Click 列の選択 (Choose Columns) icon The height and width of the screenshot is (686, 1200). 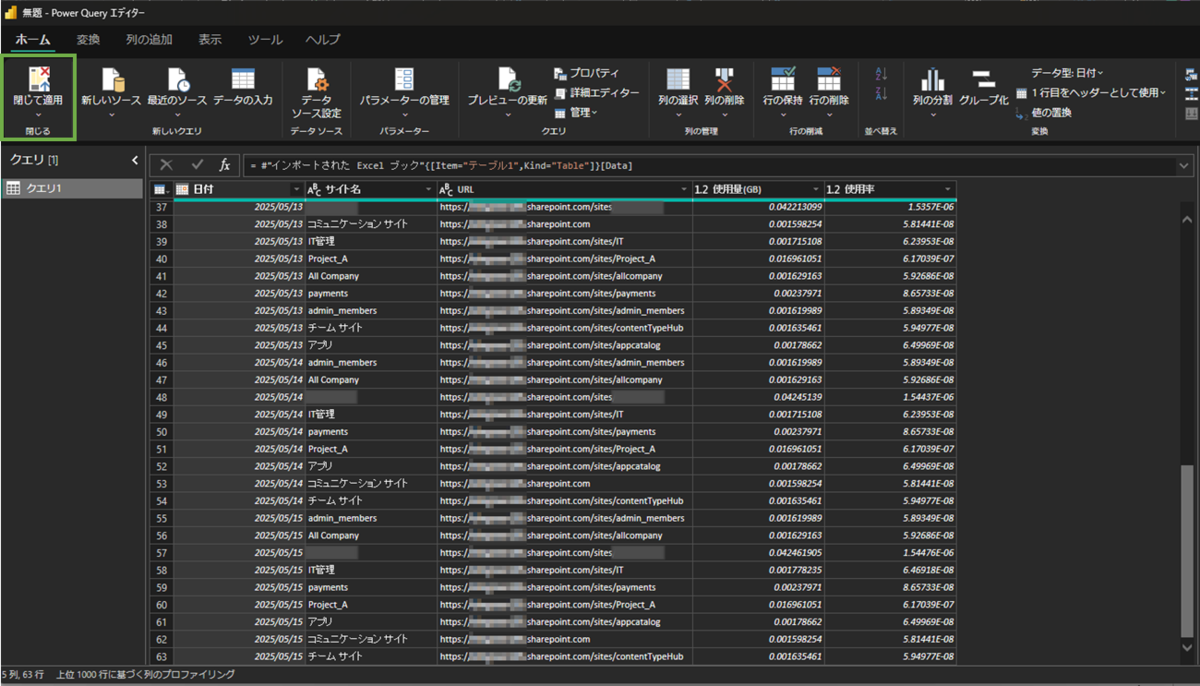coord(678,80)
